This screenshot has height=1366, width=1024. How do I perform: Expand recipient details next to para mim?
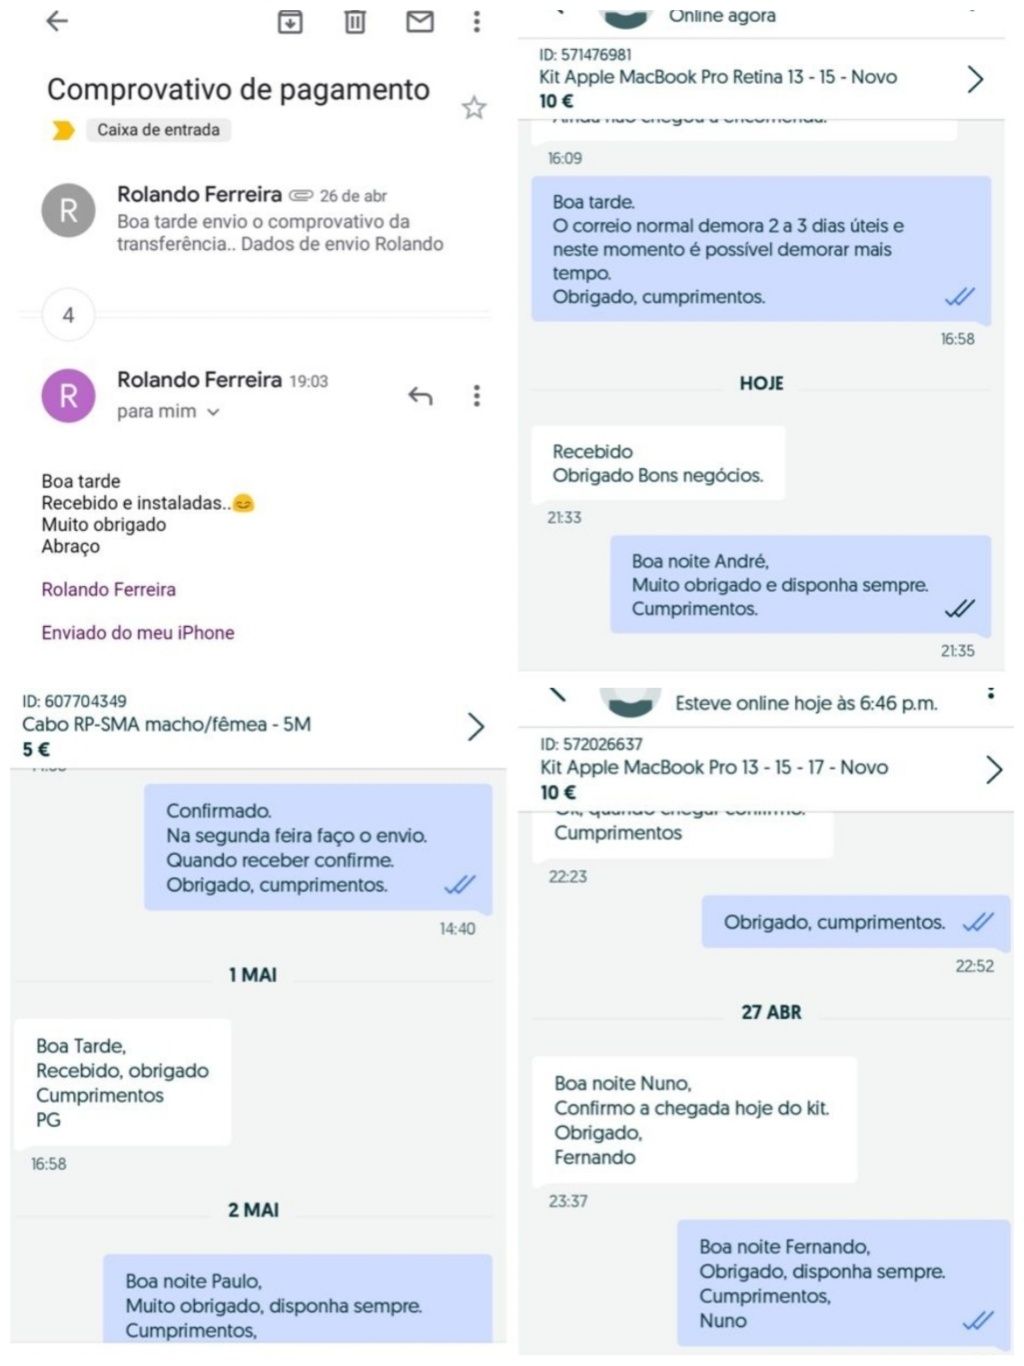213,412
